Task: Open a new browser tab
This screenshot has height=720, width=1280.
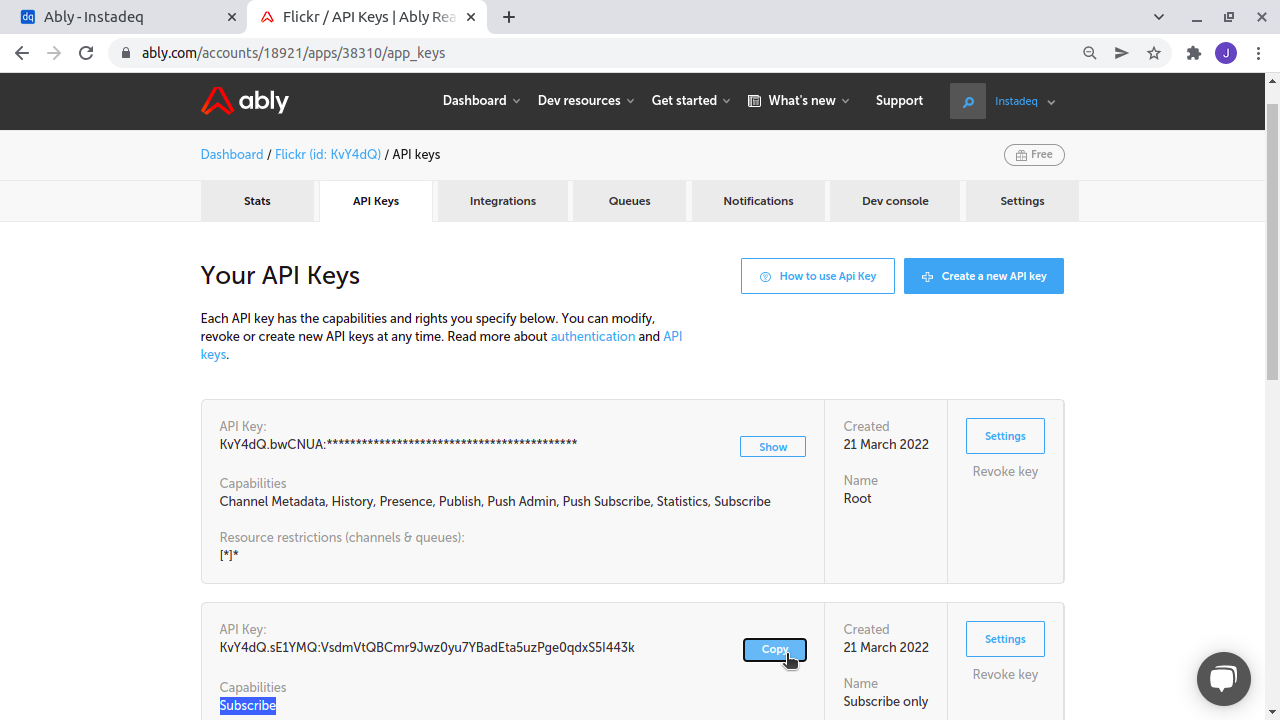Action: pos(509,17)
